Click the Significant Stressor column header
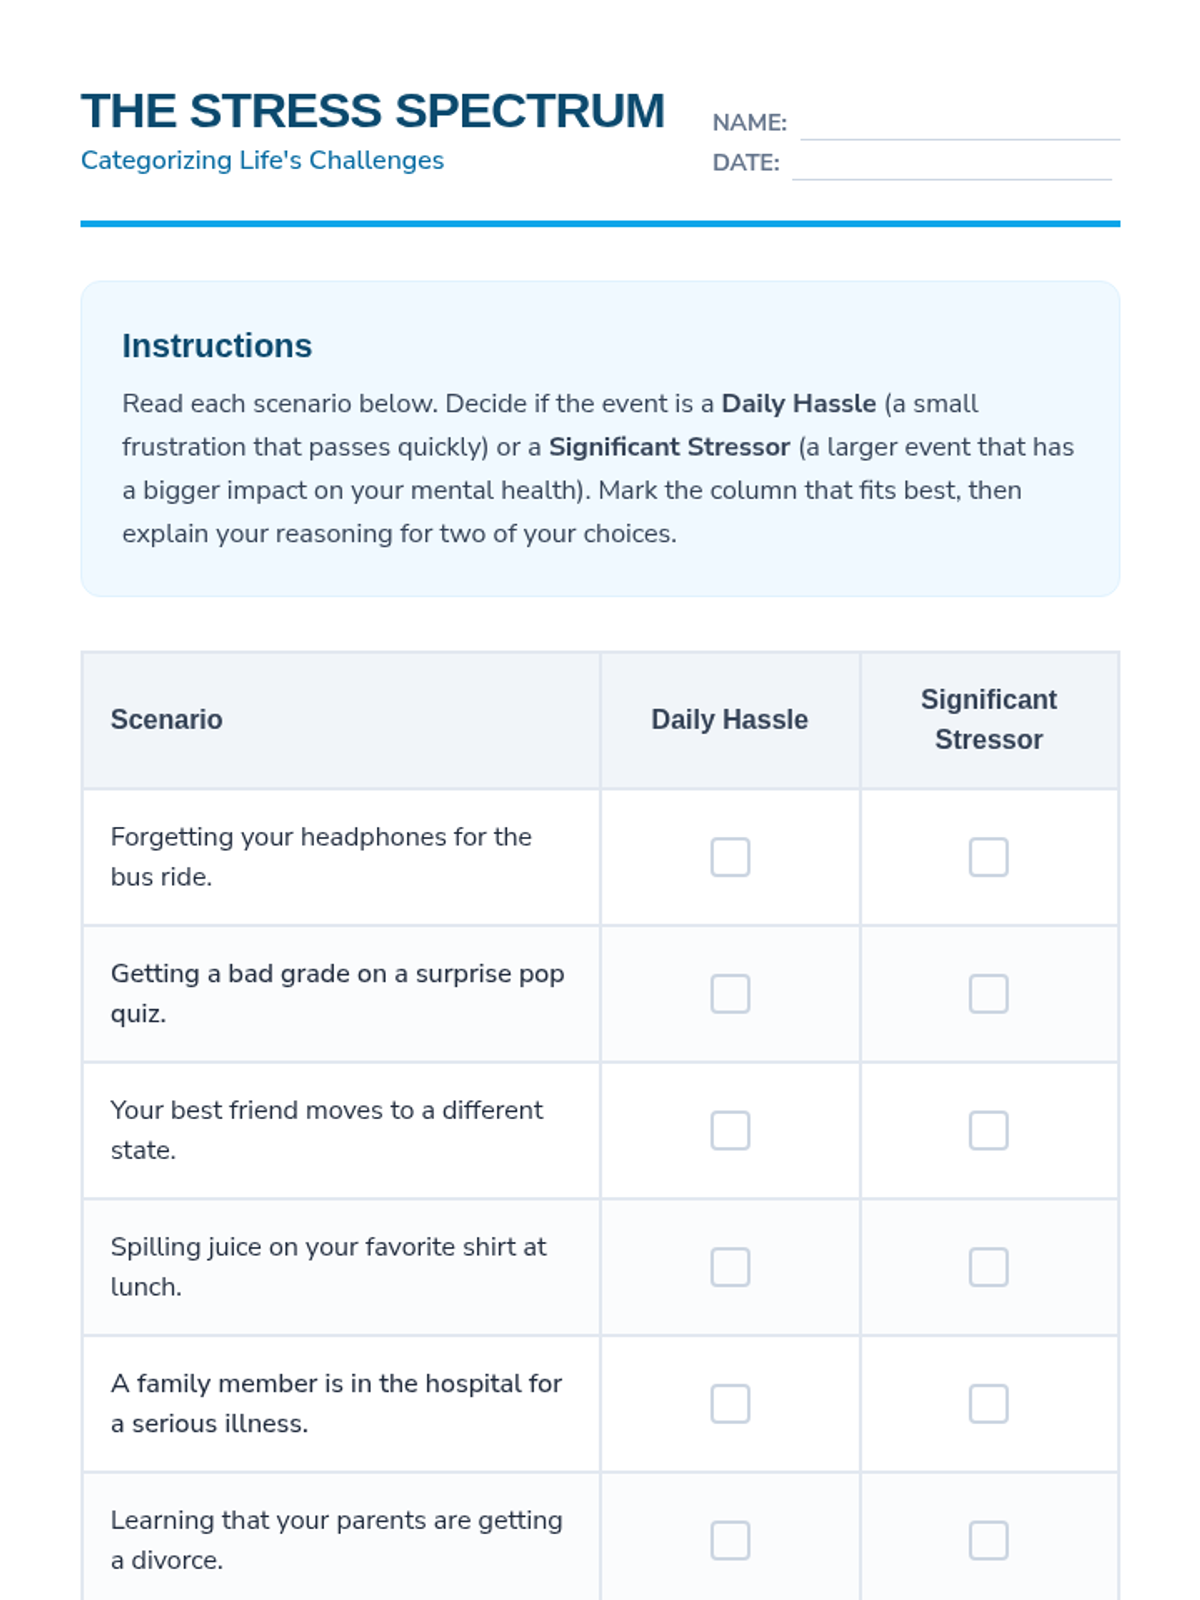The image size is (1200, 1600). click(988, 720)
